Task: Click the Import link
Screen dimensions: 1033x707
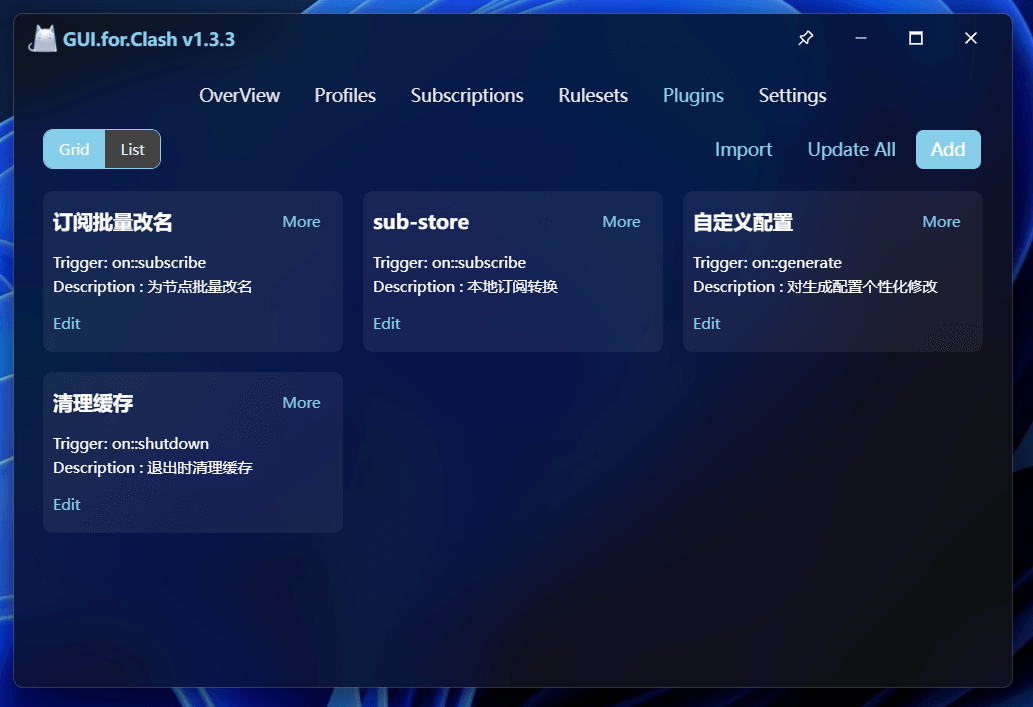Action: (743, 150)
